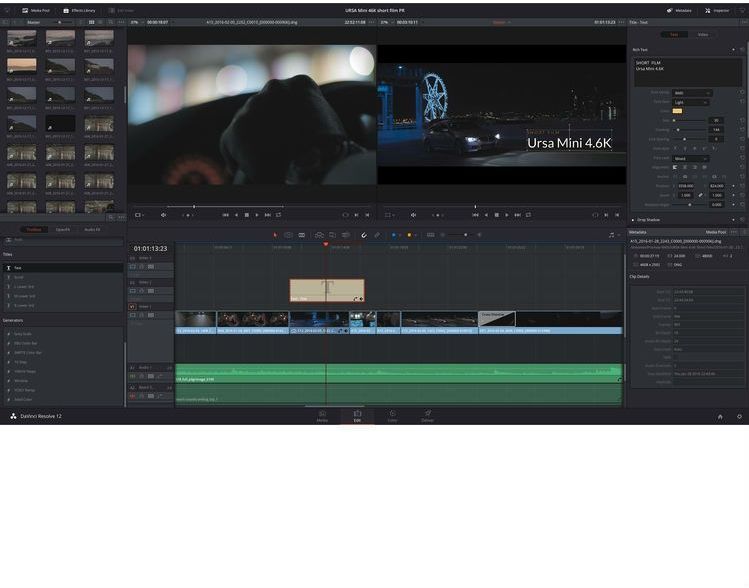Click the replace clip icon in toolbar

tap(346, 235)
